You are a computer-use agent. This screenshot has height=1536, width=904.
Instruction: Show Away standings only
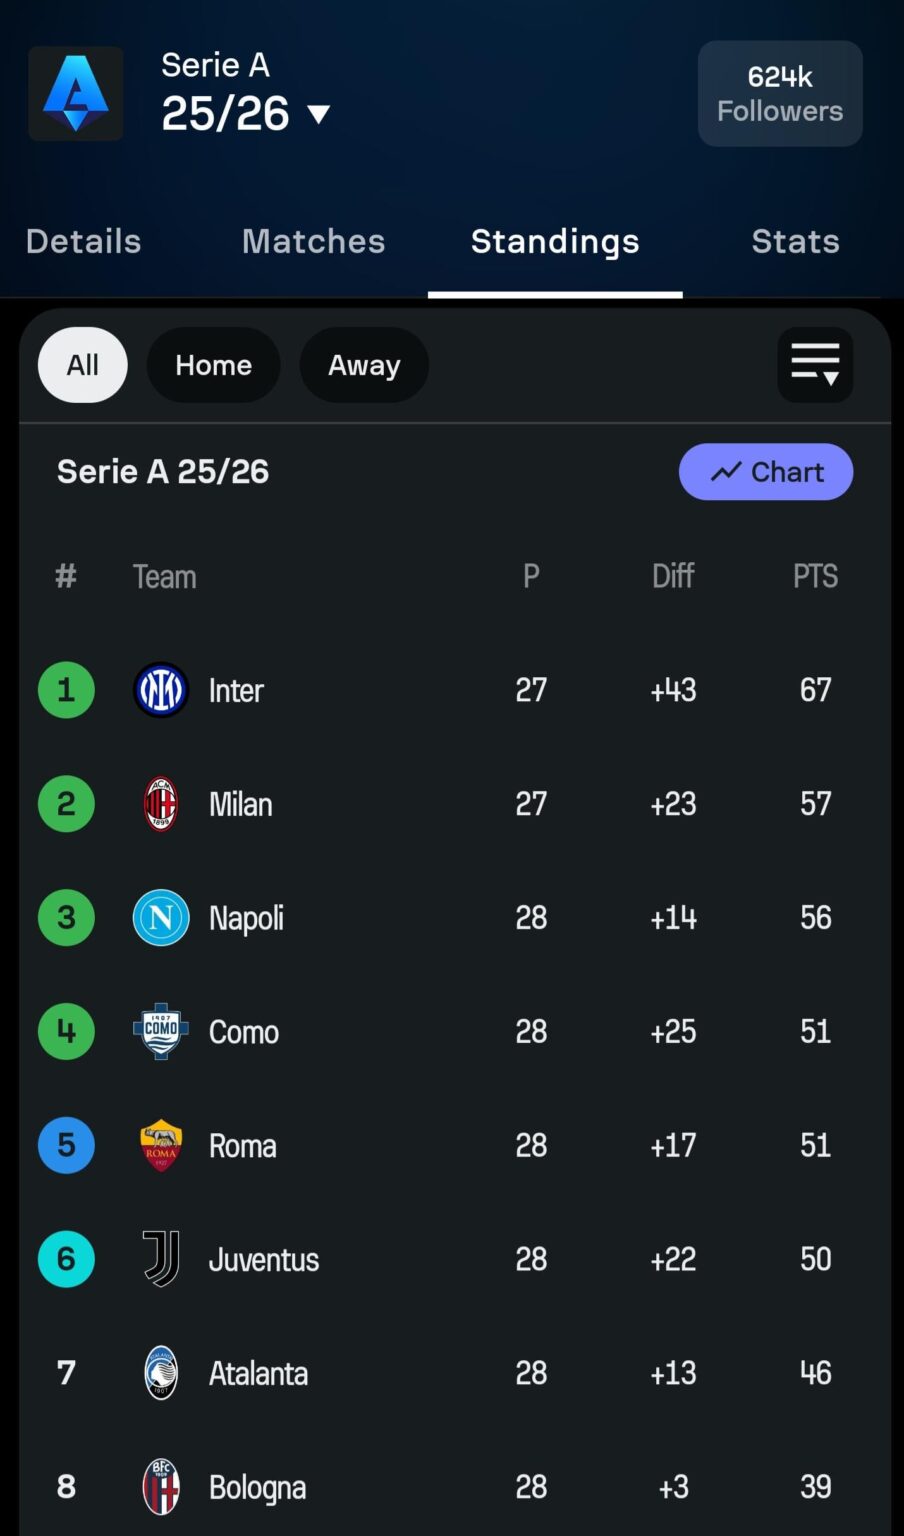[x=364, y=365]
